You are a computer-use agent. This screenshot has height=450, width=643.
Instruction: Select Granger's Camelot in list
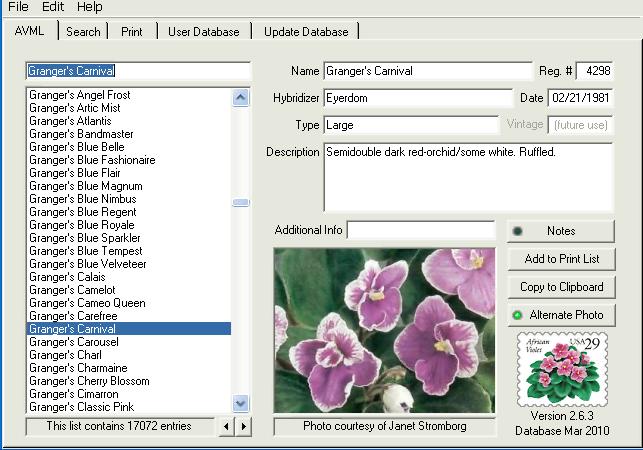129,290
